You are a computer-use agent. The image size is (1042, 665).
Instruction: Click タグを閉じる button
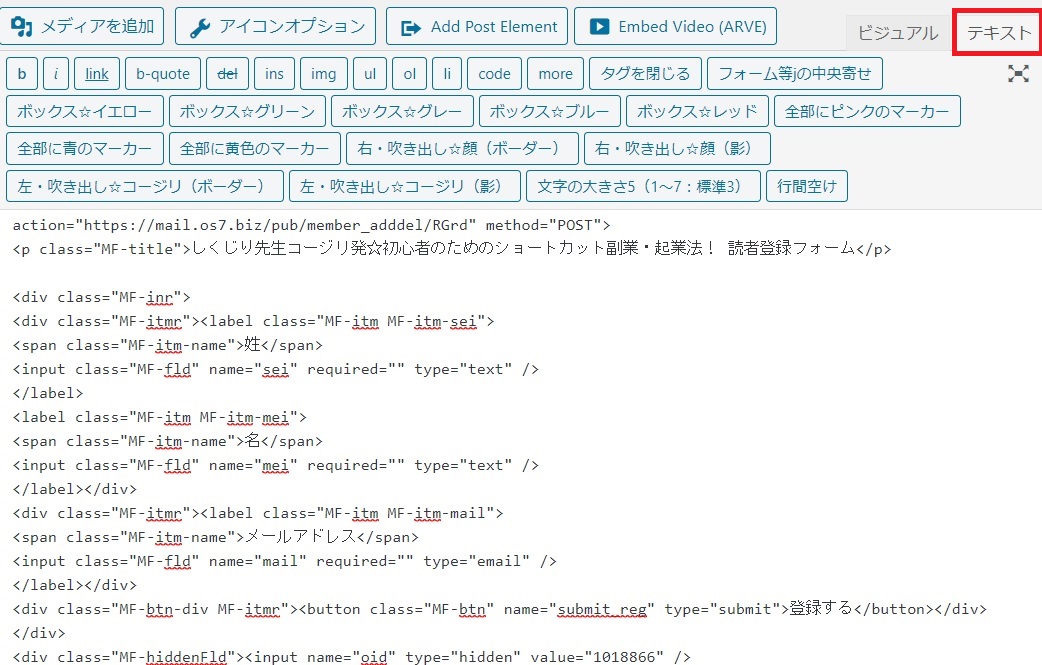[x=645, y=74]
